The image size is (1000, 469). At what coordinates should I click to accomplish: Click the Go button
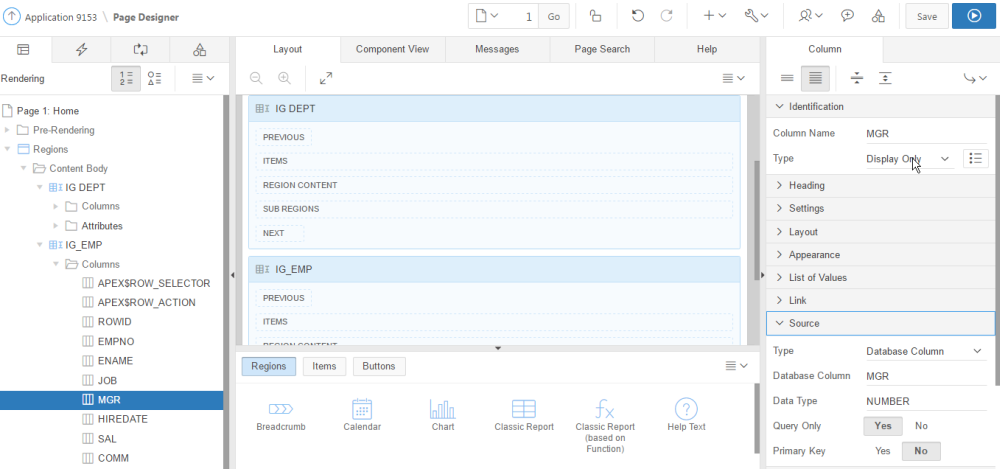coord(554,17)
